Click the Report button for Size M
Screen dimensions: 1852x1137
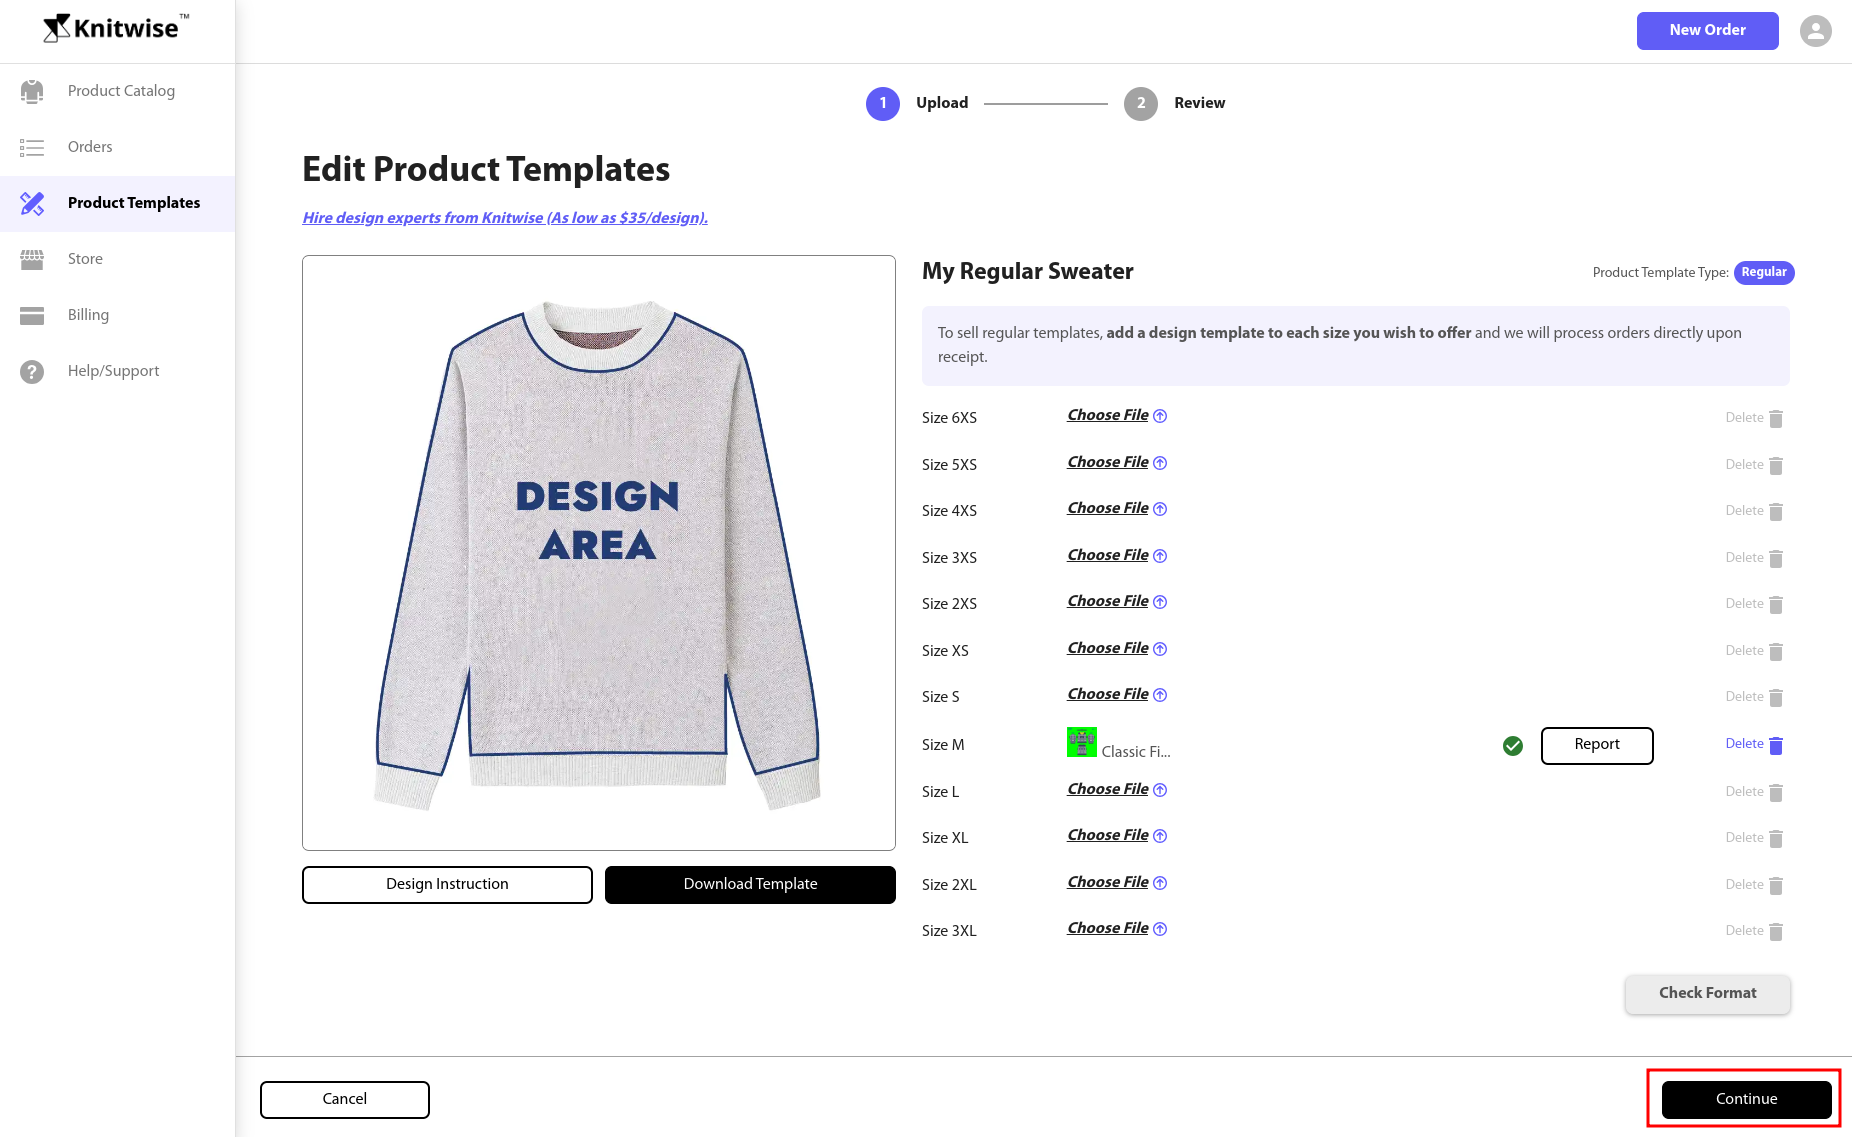1596,745
